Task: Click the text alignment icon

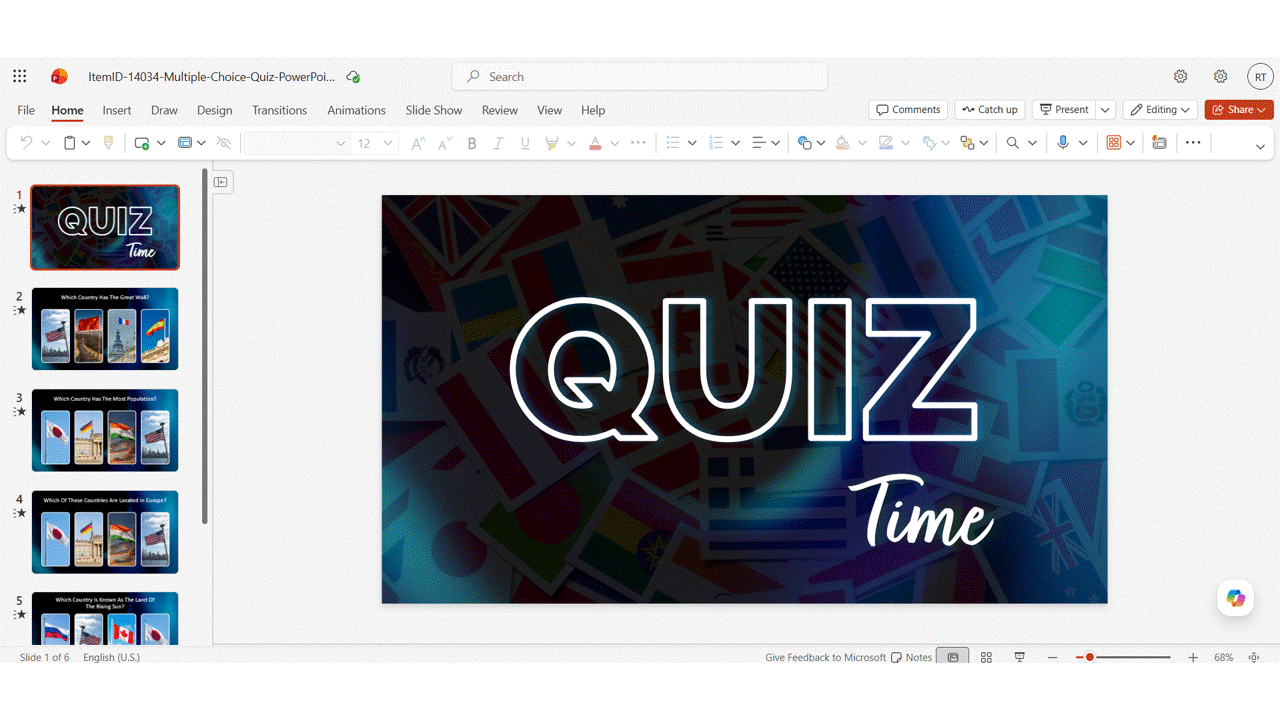Action: tap(759, 143)
